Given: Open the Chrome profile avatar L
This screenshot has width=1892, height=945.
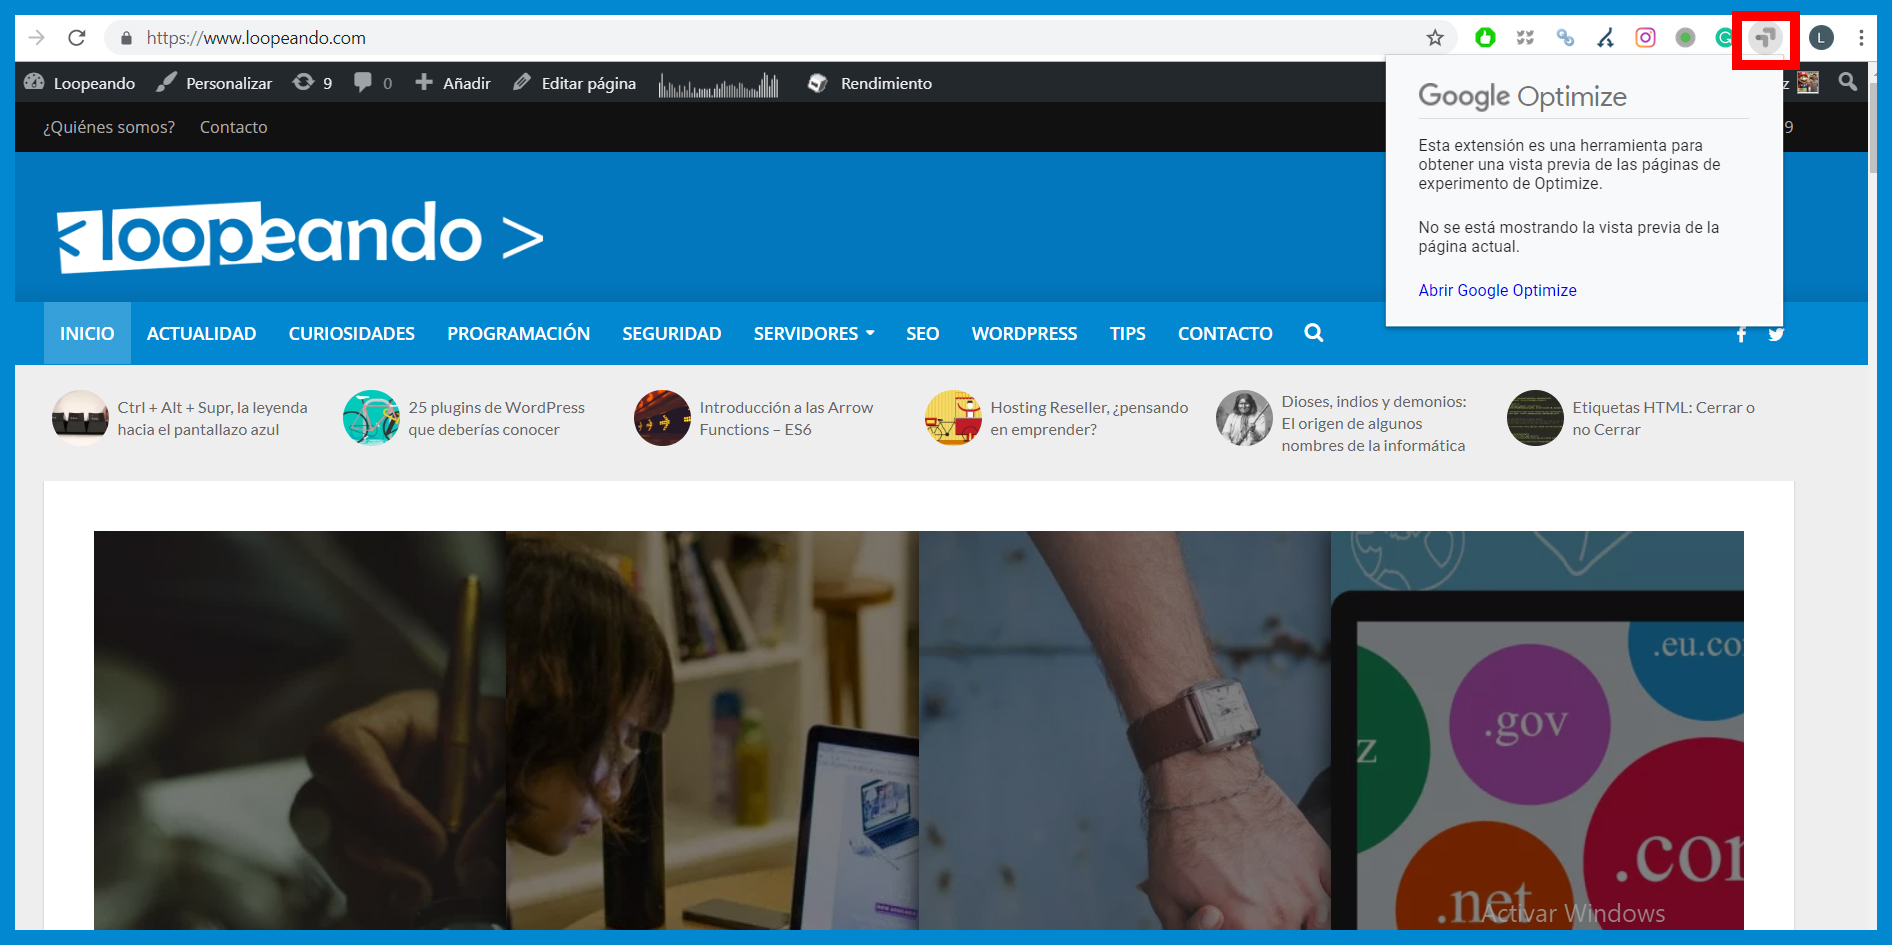Looking at the screenshot, I should point(1821,38).
